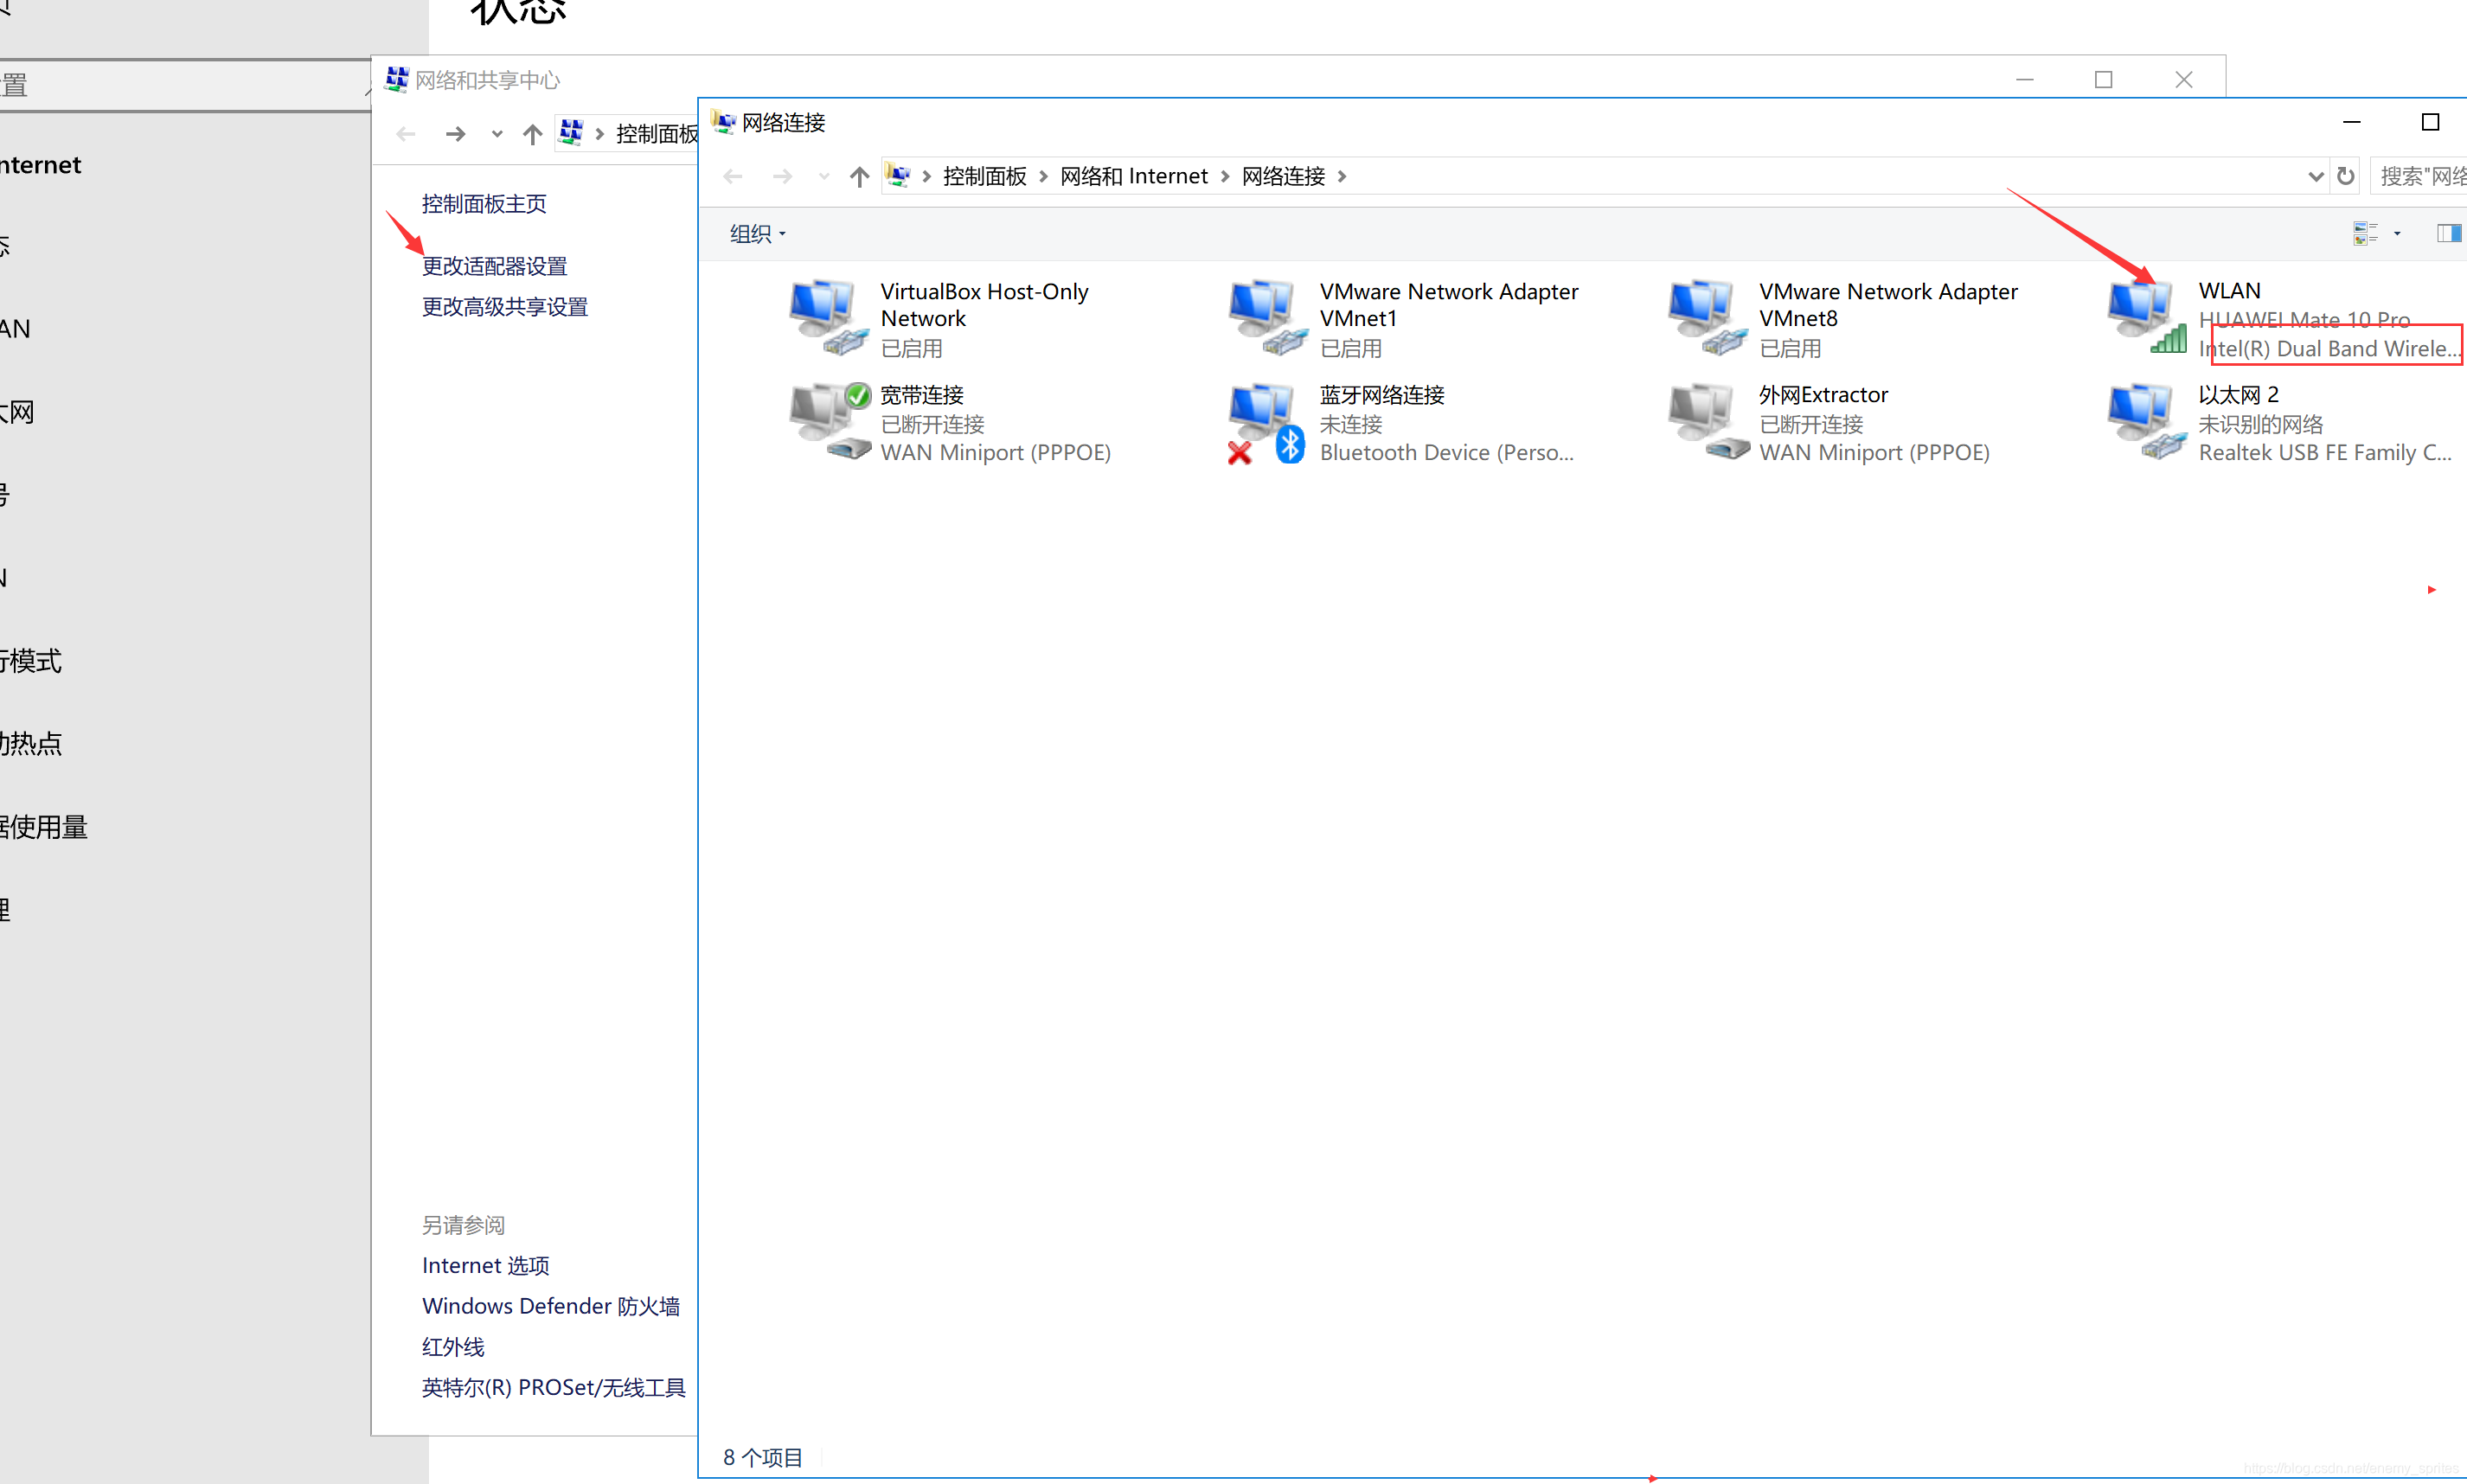
Task: Select the 以太网 2 Ethernet adapter icon
Action: click(x=2146, y=422)
